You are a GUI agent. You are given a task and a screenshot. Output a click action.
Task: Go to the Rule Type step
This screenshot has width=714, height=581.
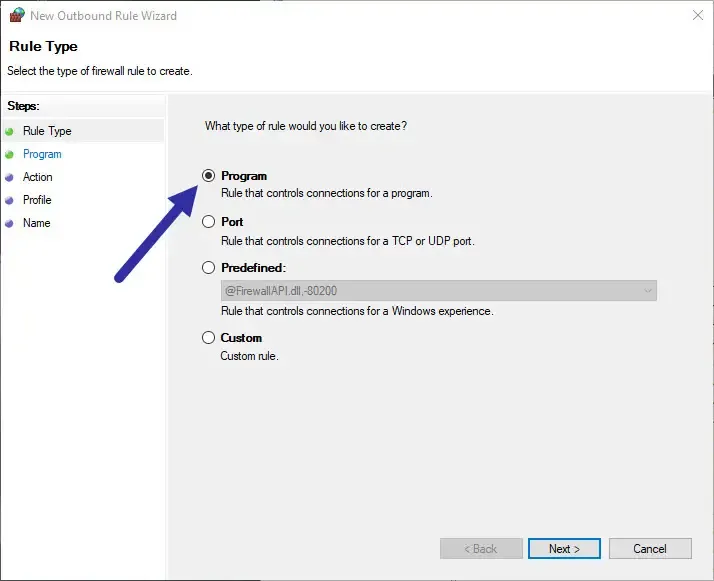point(47,131)
